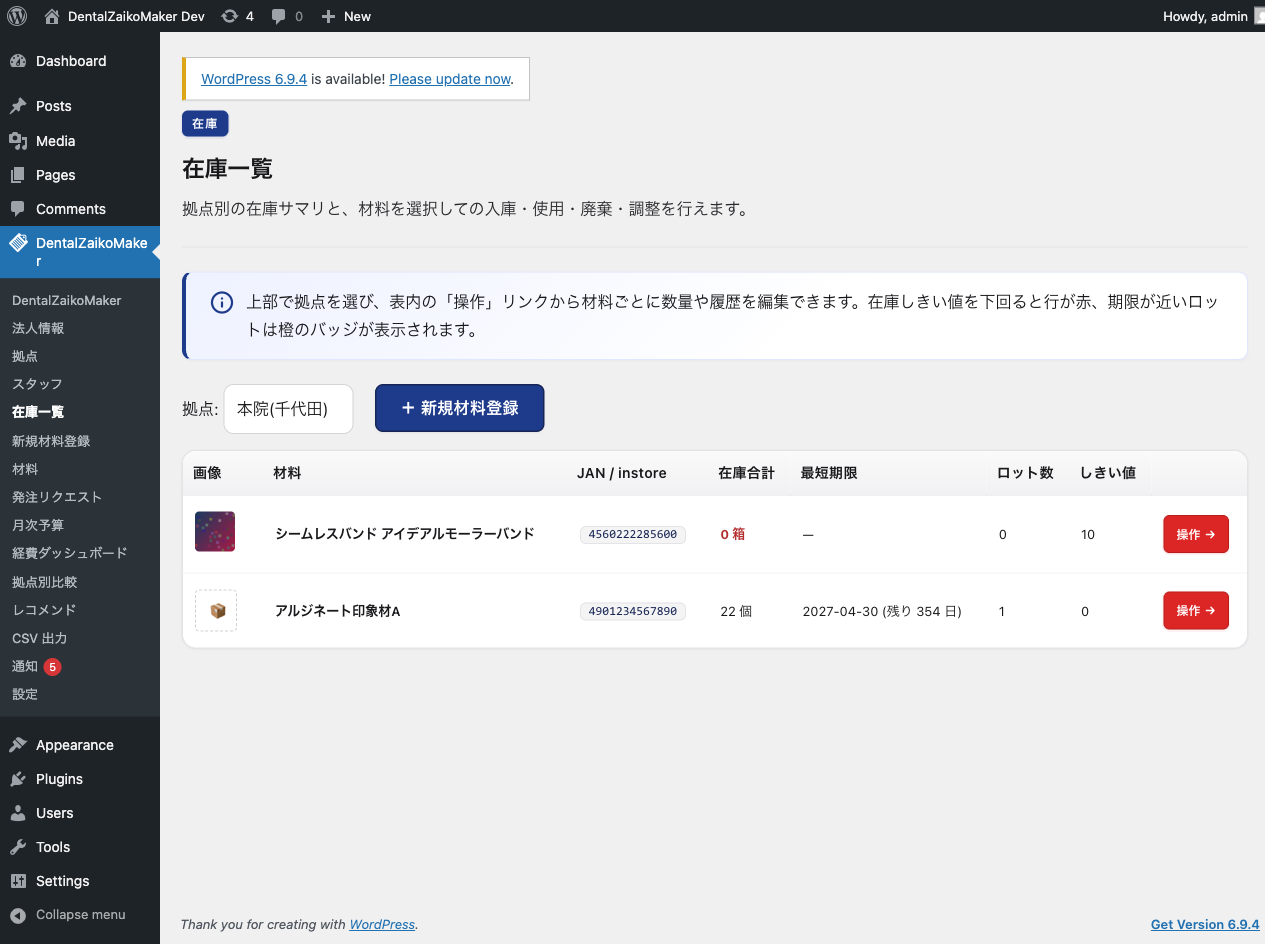Open the DentalZaikoMaker first submenu item
Viewport: 1265px width, 944px height.
pyautogui.click(x=66, y=300)
